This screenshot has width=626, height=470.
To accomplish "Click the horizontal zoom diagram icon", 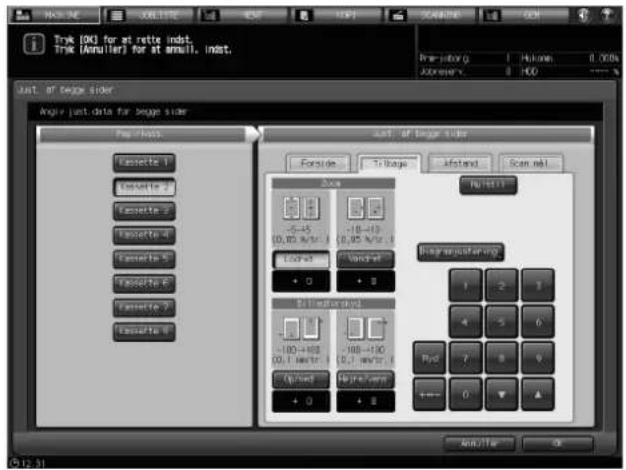I will [x=365, y=208].
